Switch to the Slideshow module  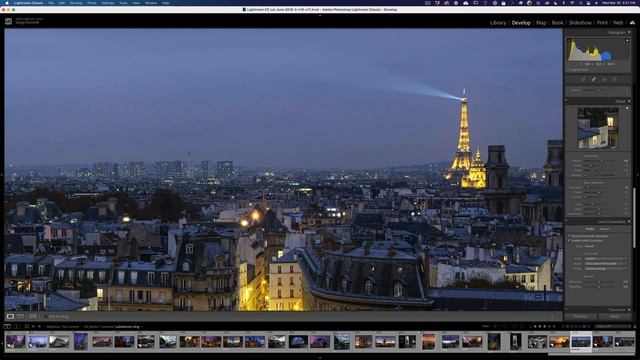tap(580, 23)
